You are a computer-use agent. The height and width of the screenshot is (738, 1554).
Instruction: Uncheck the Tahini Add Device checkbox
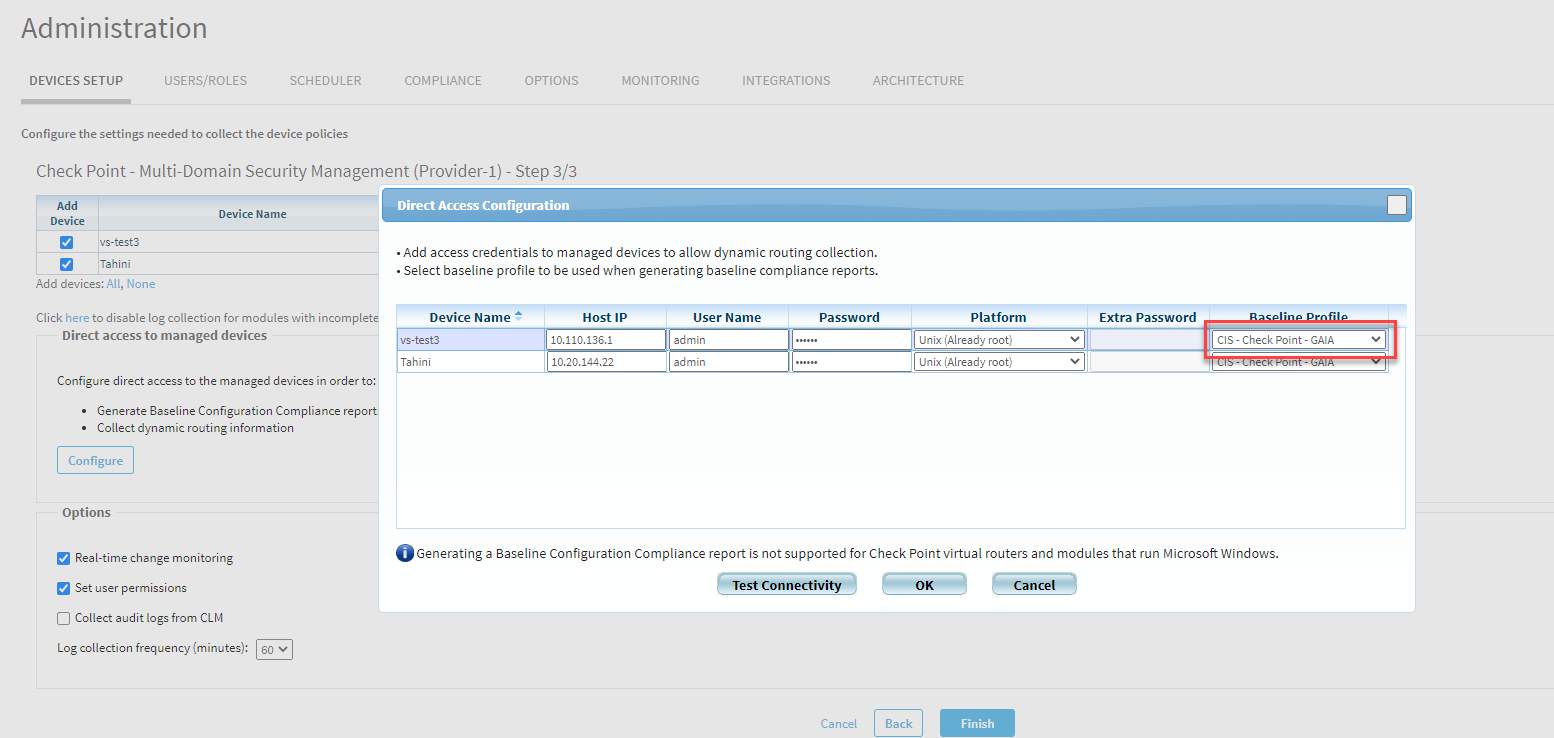[67, 264]
